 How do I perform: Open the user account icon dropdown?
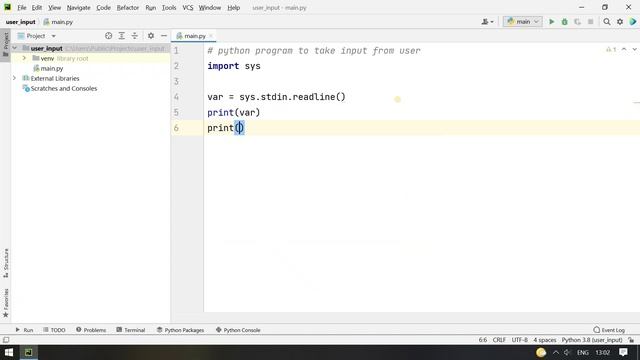point(487,22)
